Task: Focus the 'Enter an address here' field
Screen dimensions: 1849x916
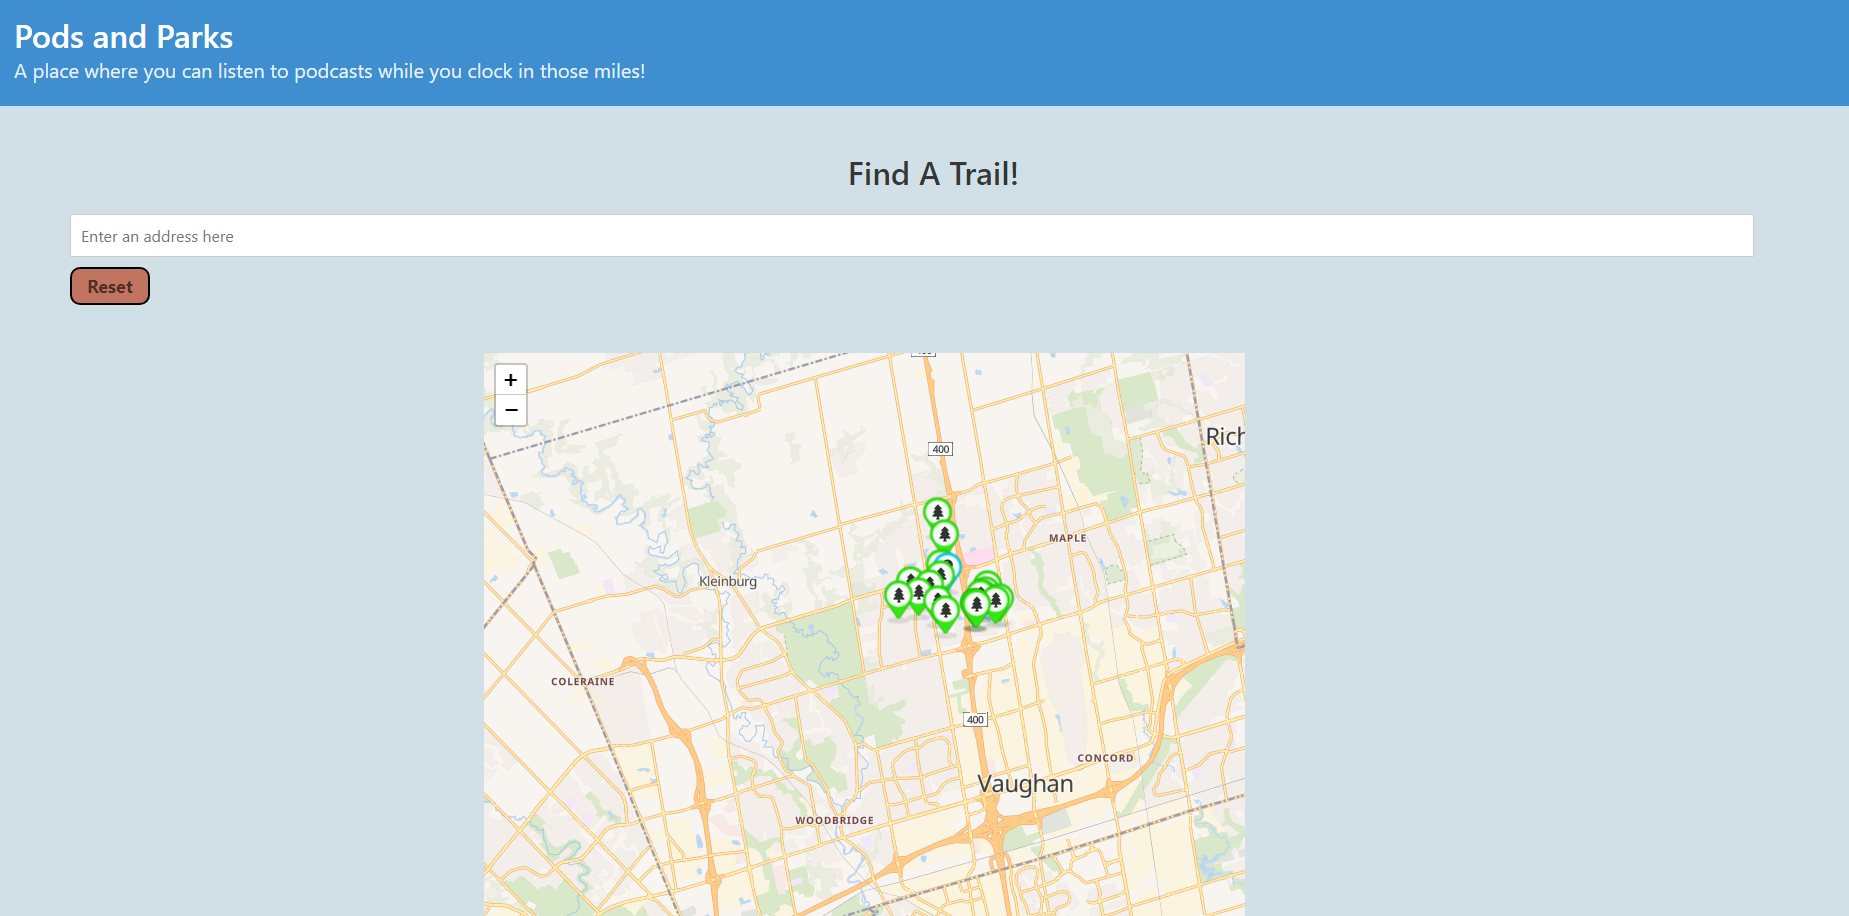Action: click(911, 236)
